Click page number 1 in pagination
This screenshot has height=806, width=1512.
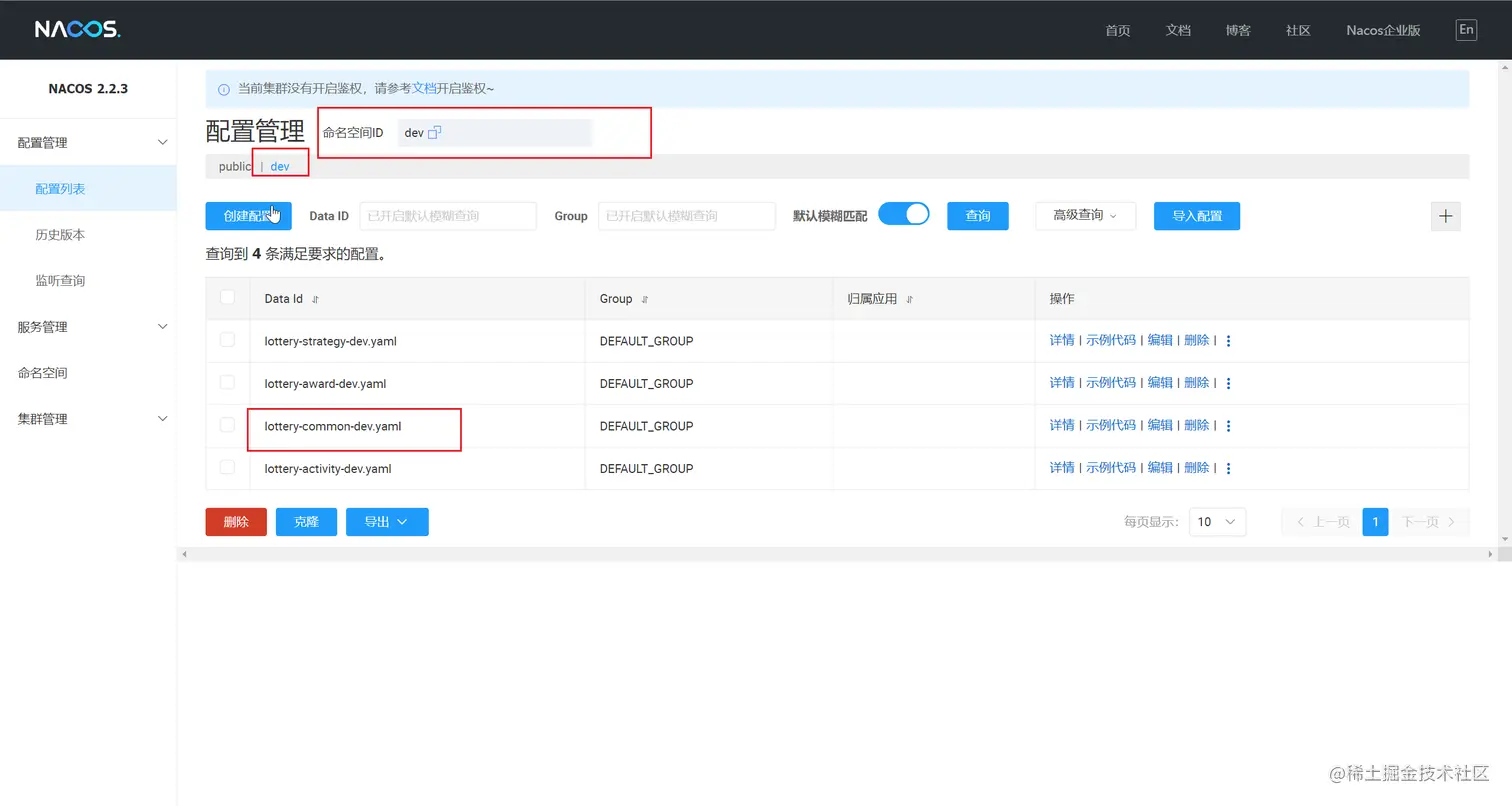pyautogui.click(x=1375, y=522)
